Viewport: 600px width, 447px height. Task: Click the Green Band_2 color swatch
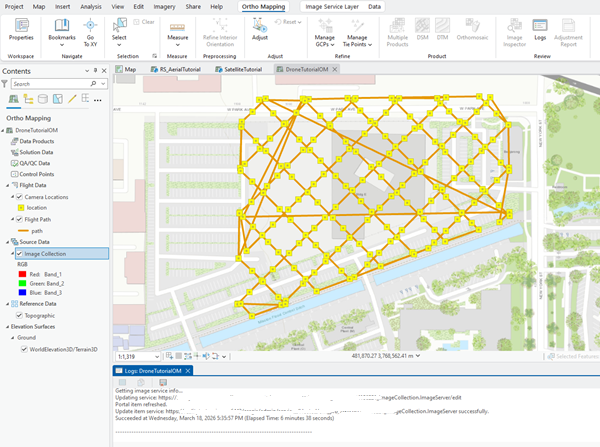(x=22, y=283)
